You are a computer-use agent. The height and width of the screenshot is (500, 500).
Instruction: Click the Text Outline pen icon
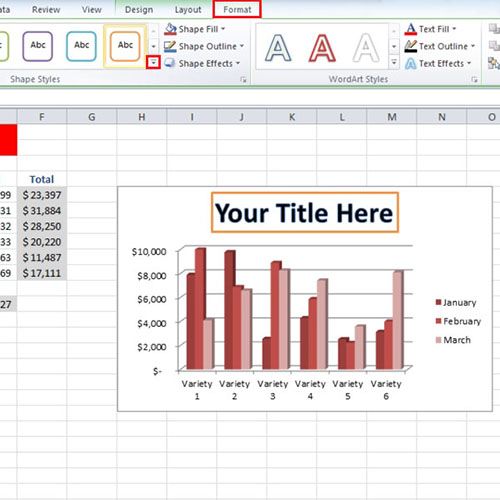pos(410,46)
